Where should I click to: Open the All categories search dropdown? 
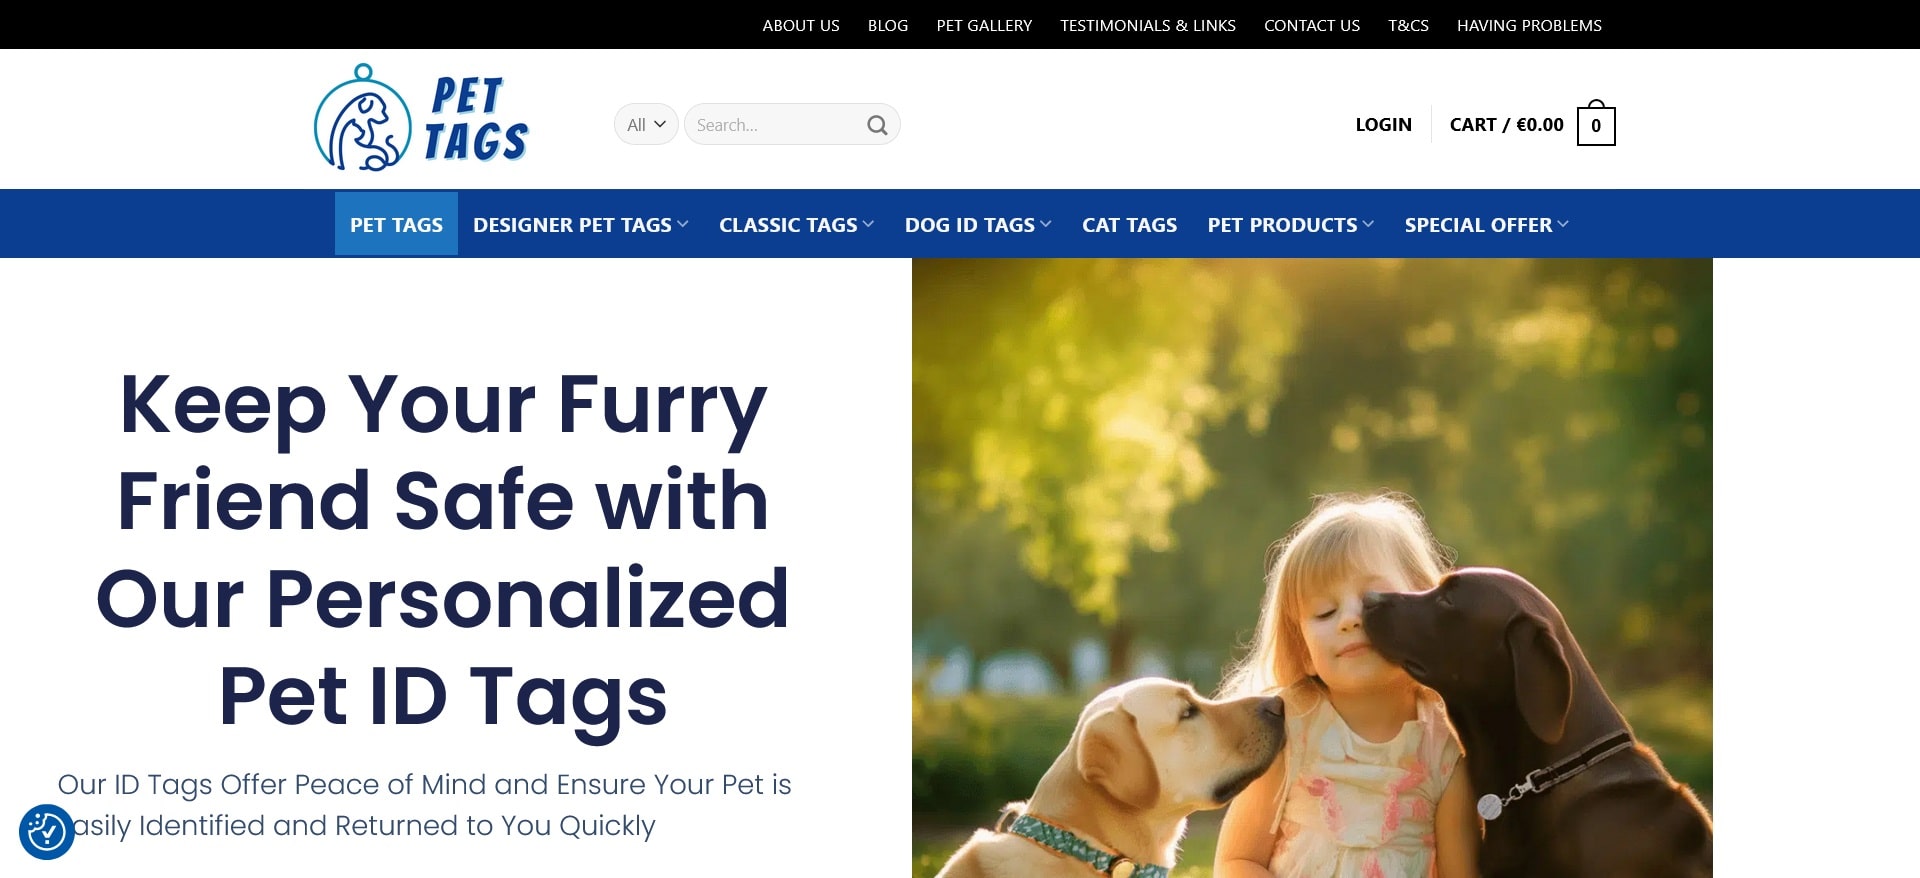(x=646, y=124)
